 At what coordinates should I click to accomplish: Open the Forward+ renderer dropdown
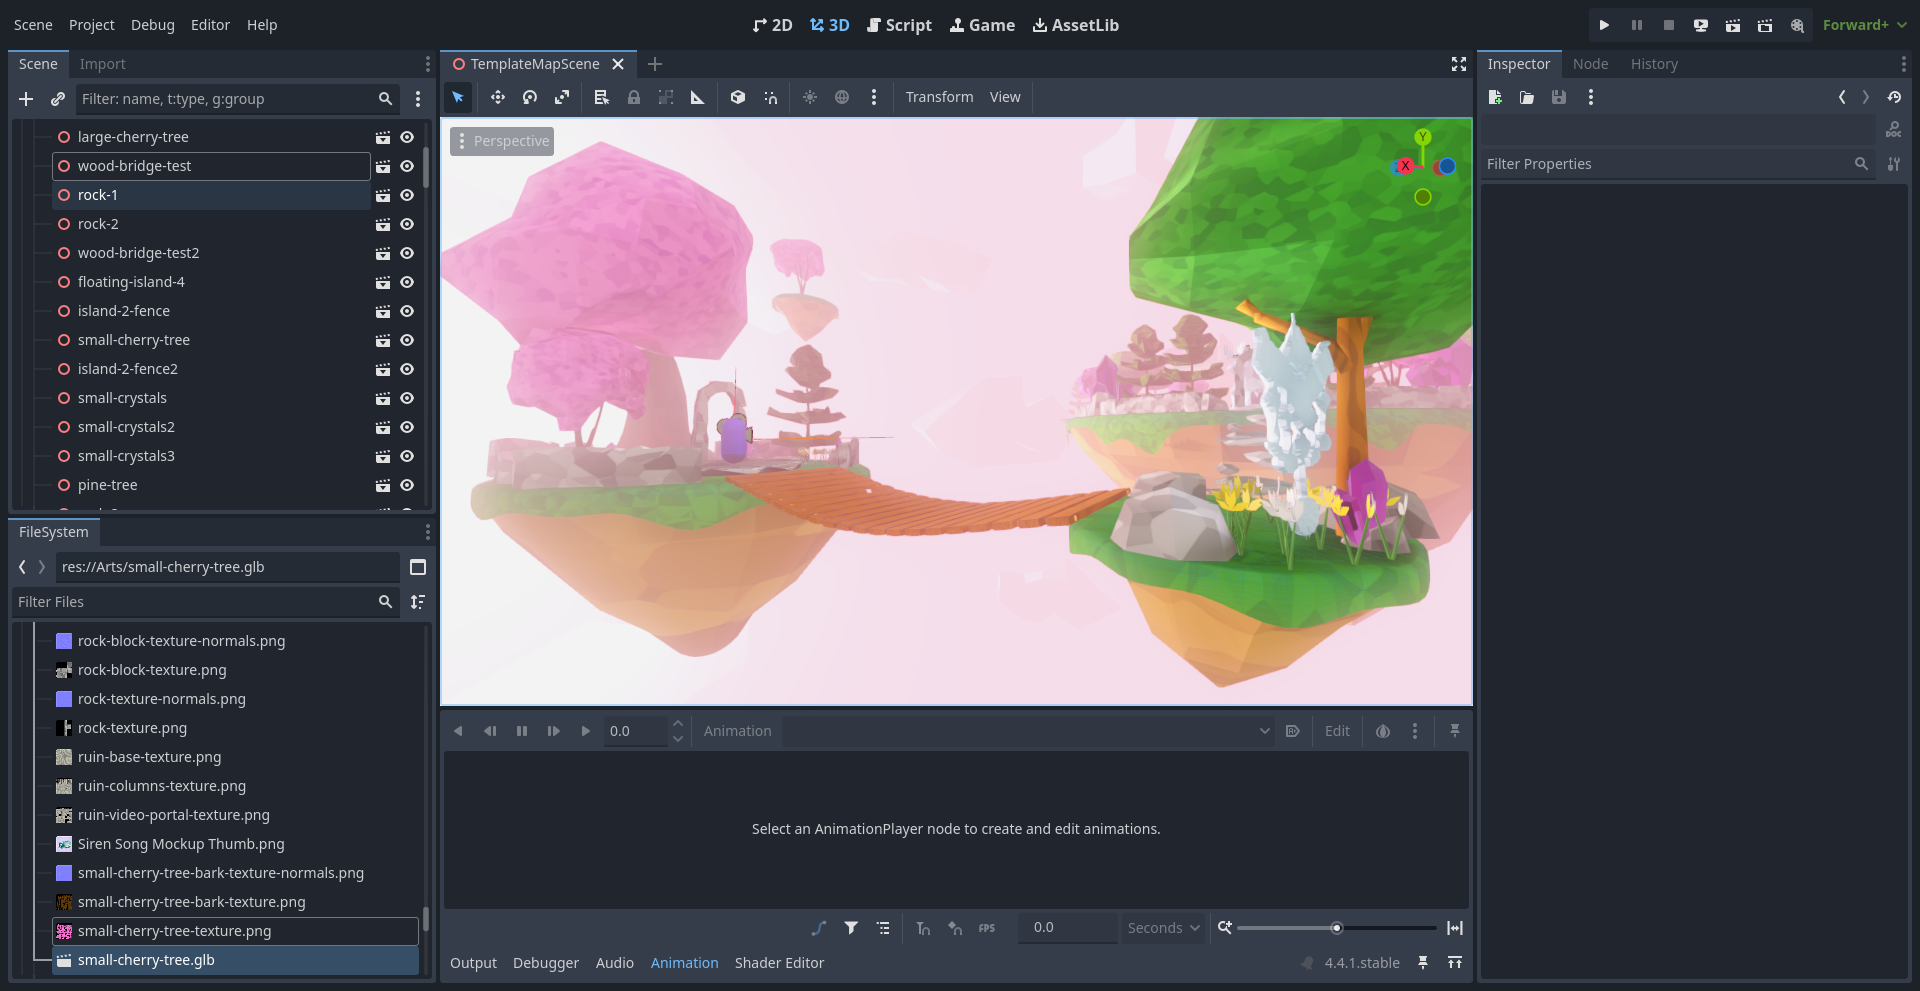pos(1864,25)
